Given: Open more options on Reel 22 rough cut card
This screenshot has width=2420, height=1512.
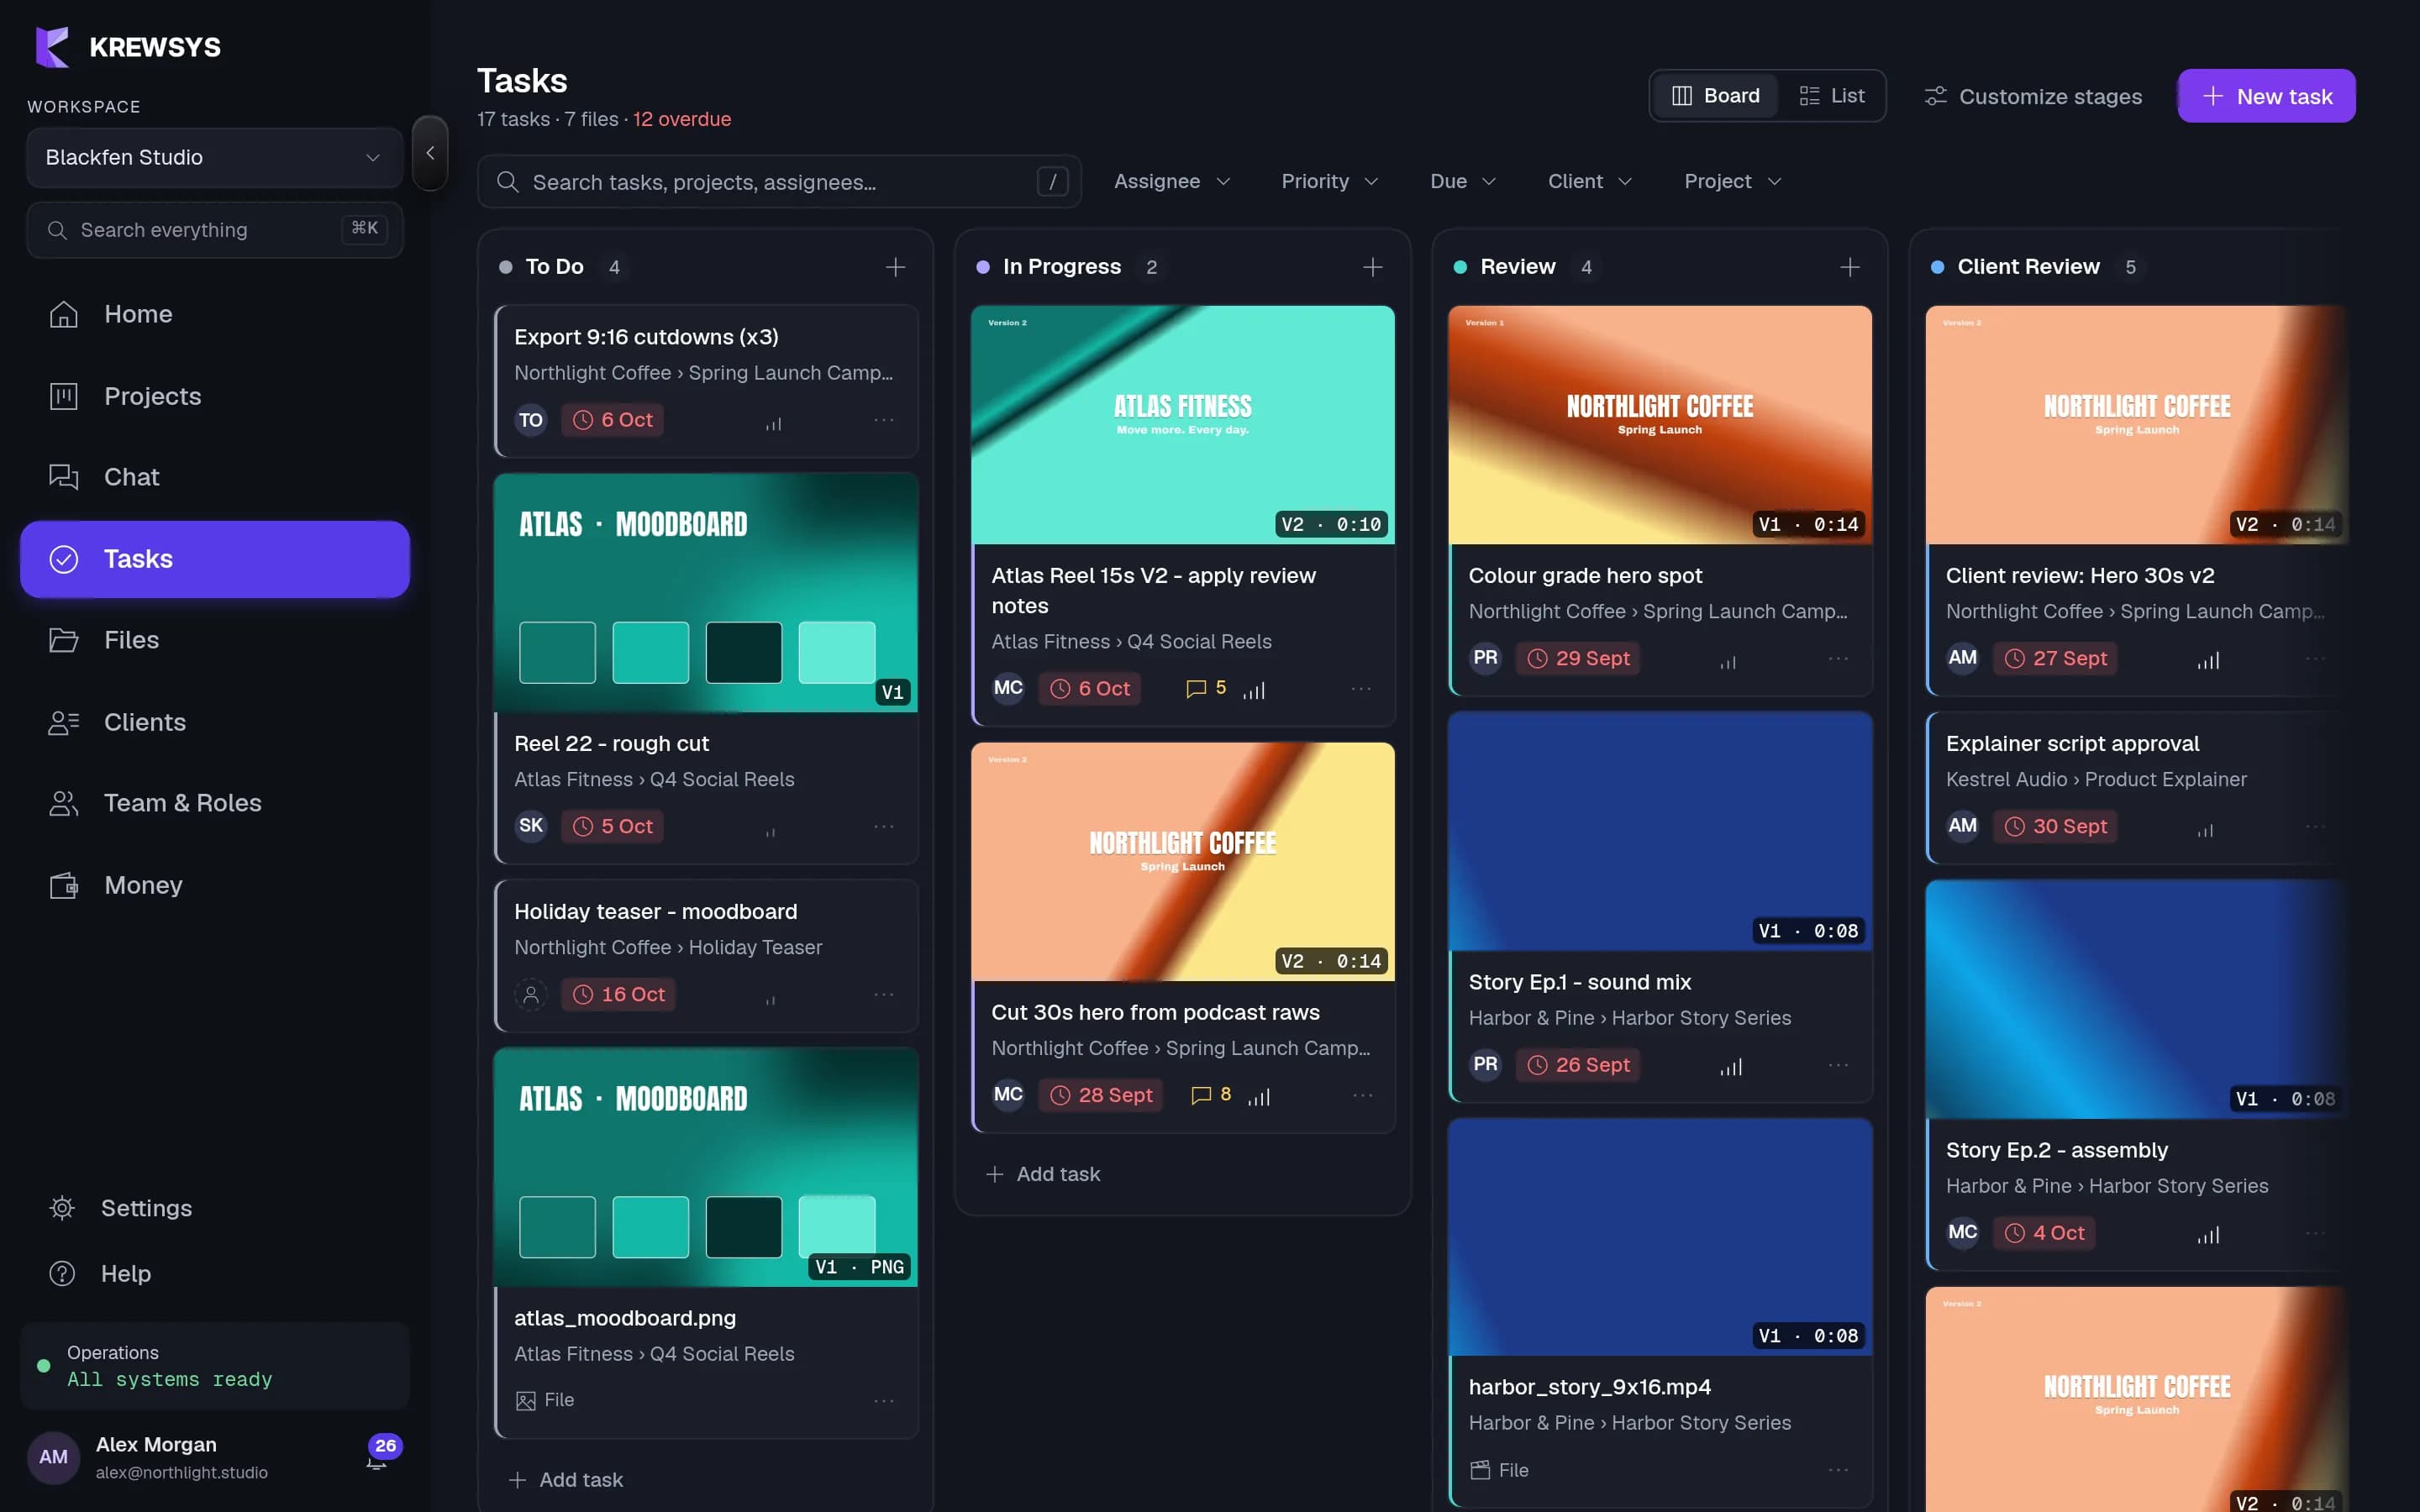Looking at the screenshot, I should tap(883, 826).
